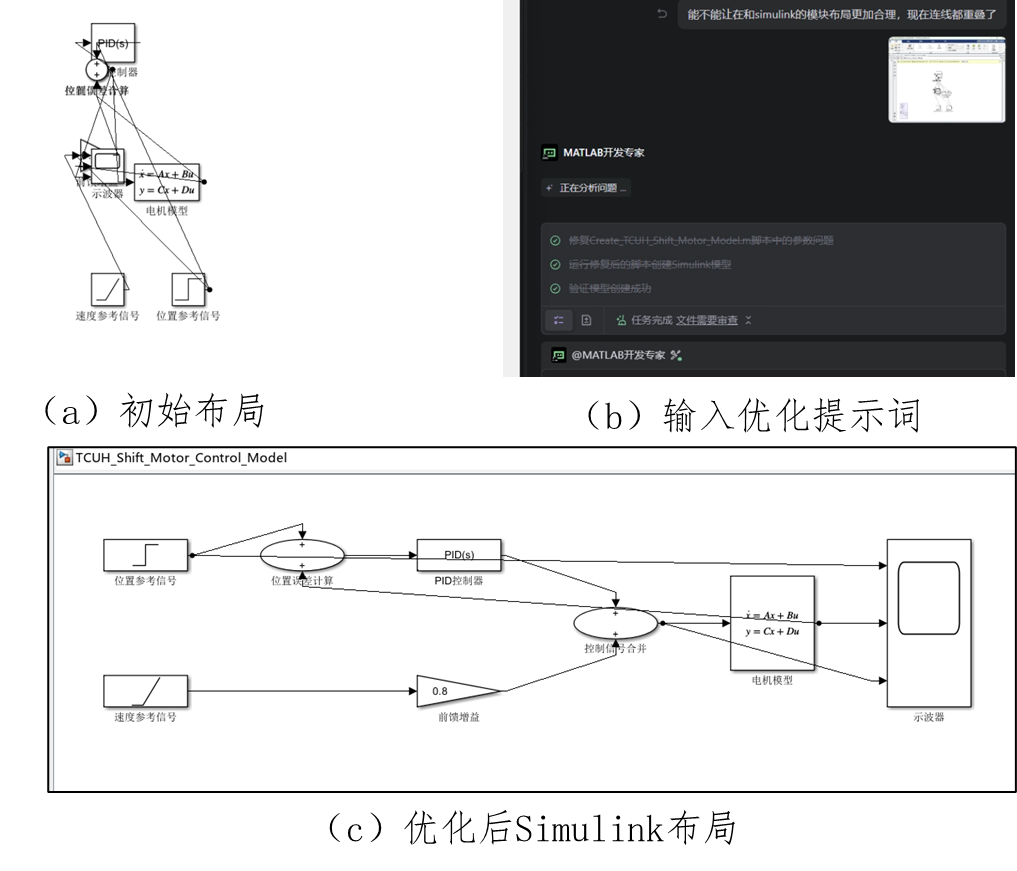Collapse the task panel with the chevron toggle

(748, 320)
